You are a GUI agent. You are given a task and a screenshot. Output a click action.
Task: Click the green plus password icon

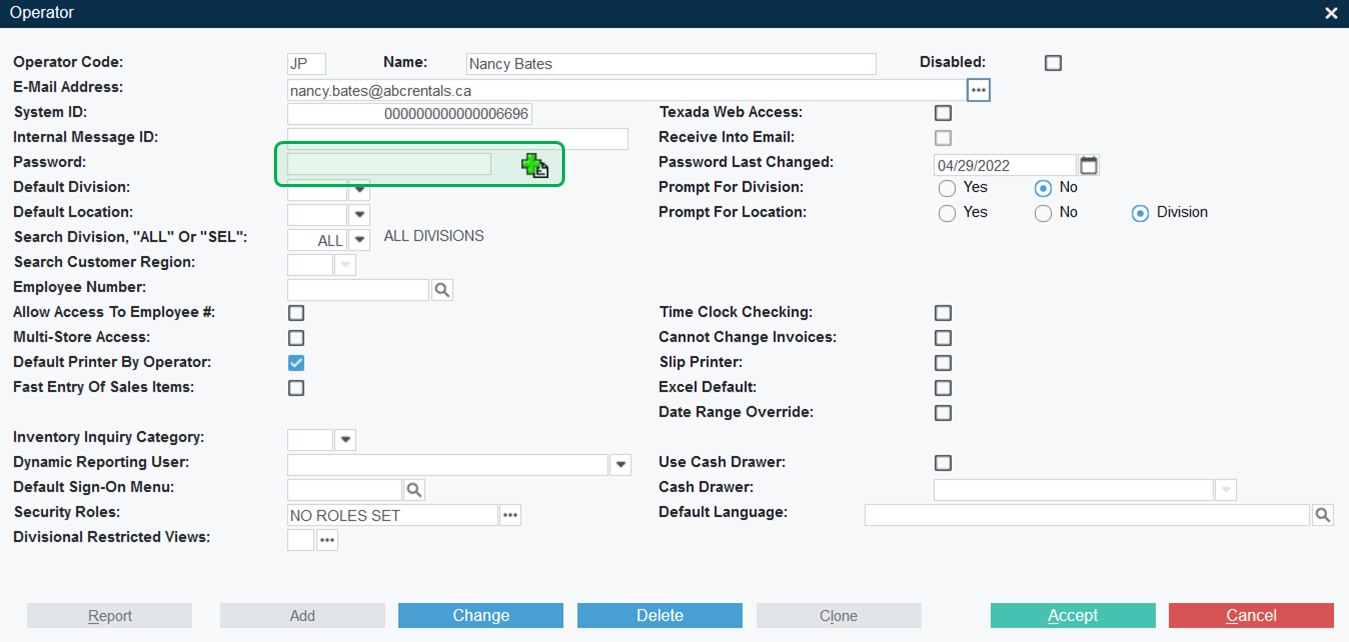[535, 165]
